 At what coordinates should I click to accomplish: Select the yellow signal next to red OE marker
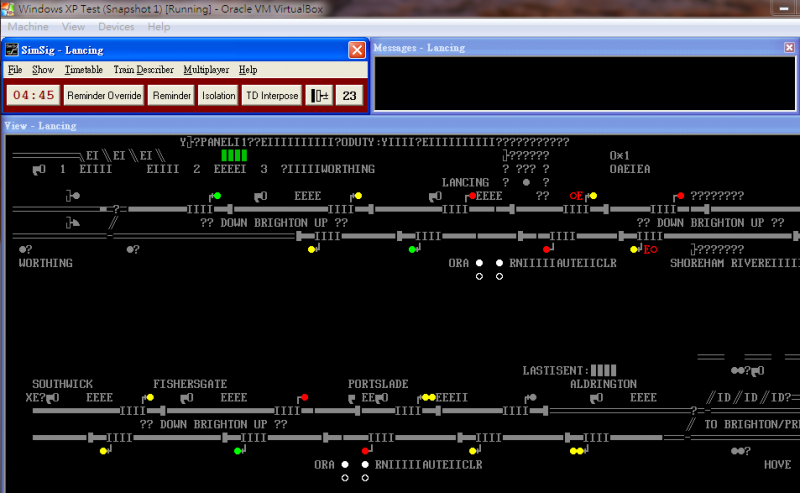[x=593, y=196]
